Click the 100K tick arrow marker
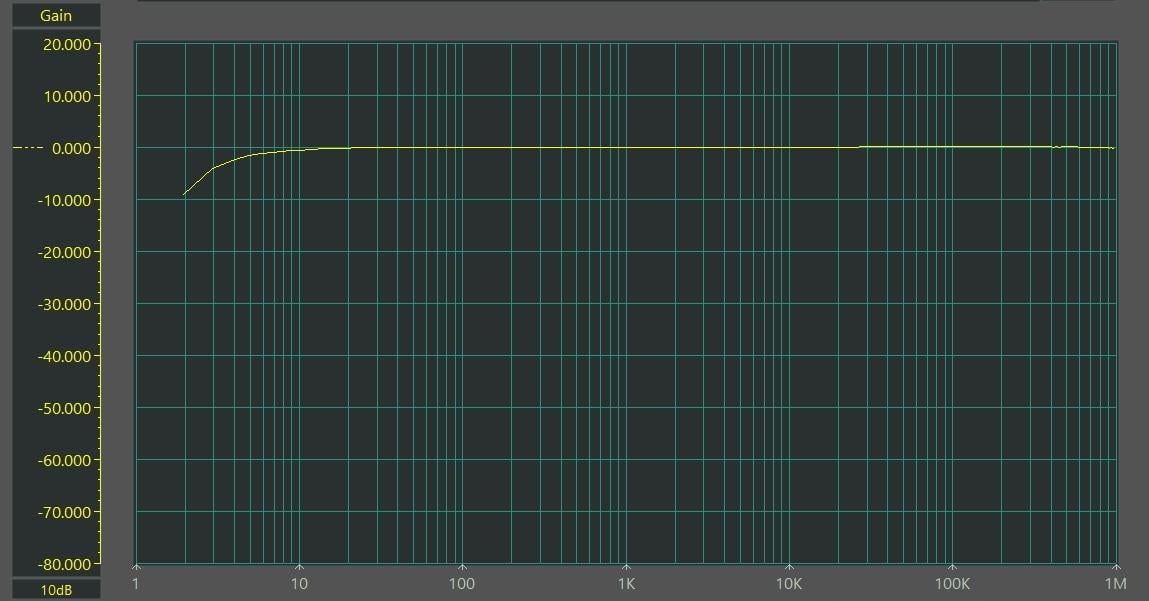1149x601 pixels. pyautogui.click(x=952, y=566)
